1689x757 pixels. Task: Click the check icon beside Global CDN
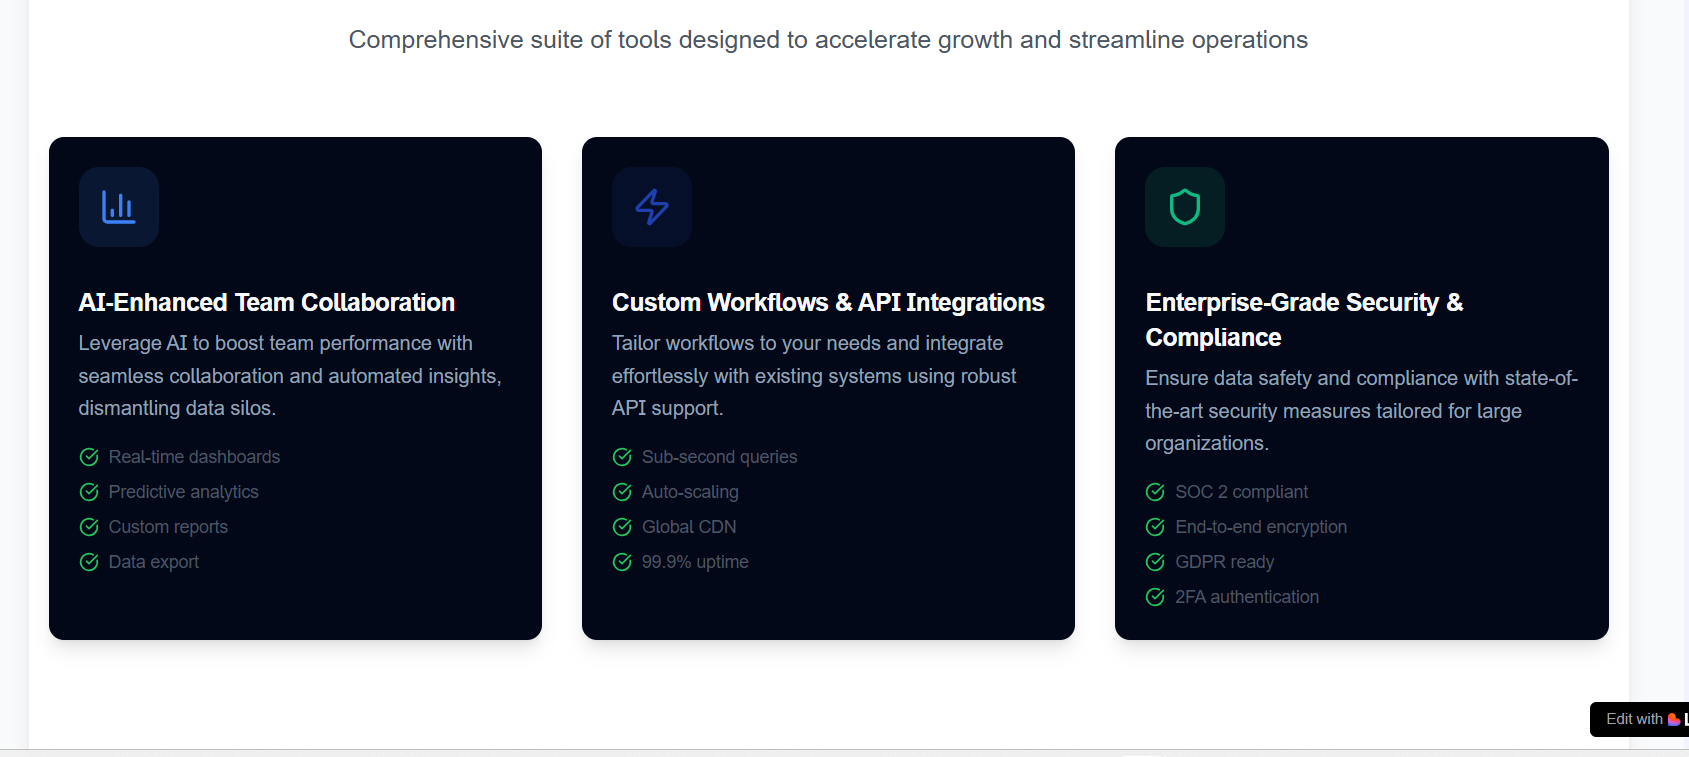(622, 527)
